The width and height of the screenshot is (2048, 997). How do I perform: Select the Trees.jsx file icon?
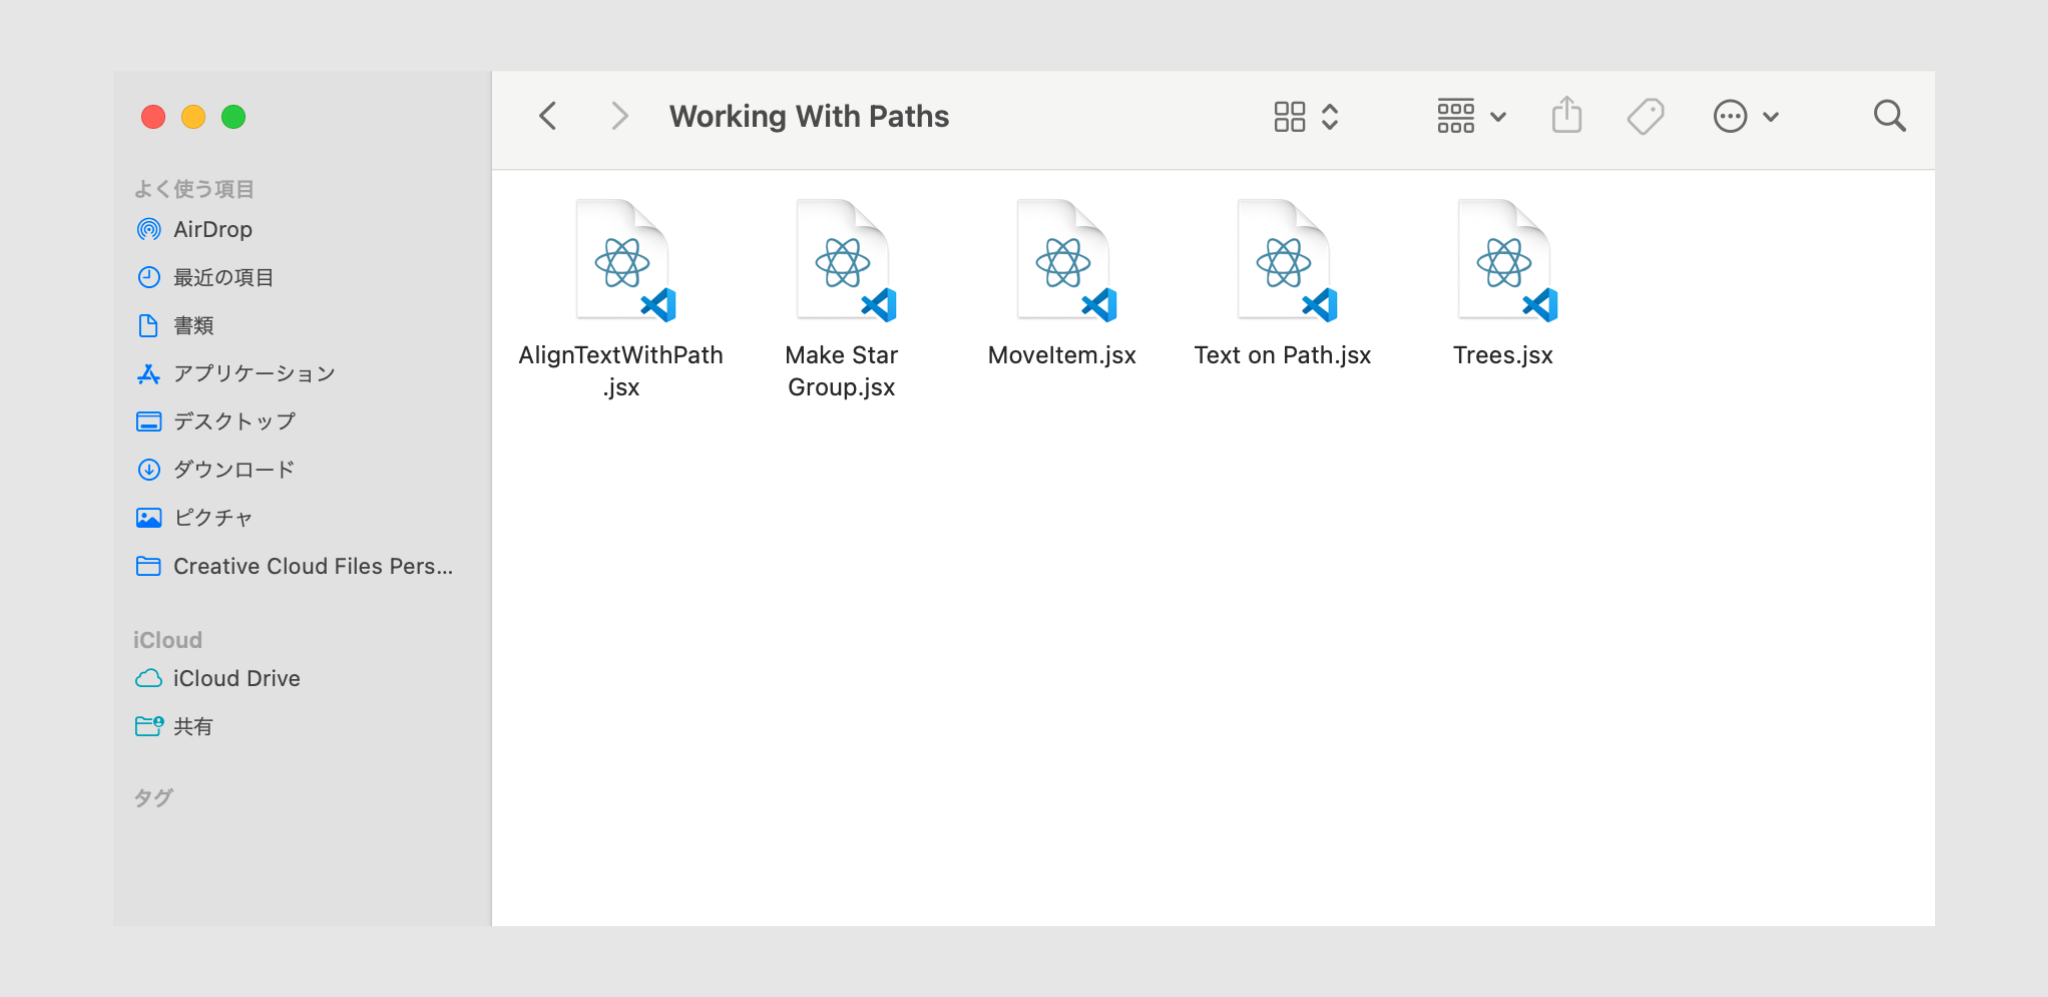point(1504,262)
